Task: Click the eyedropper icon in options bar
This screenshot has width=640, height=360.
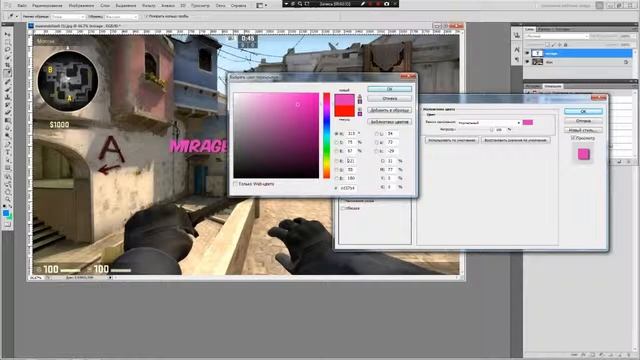Action: pos(10,17)
